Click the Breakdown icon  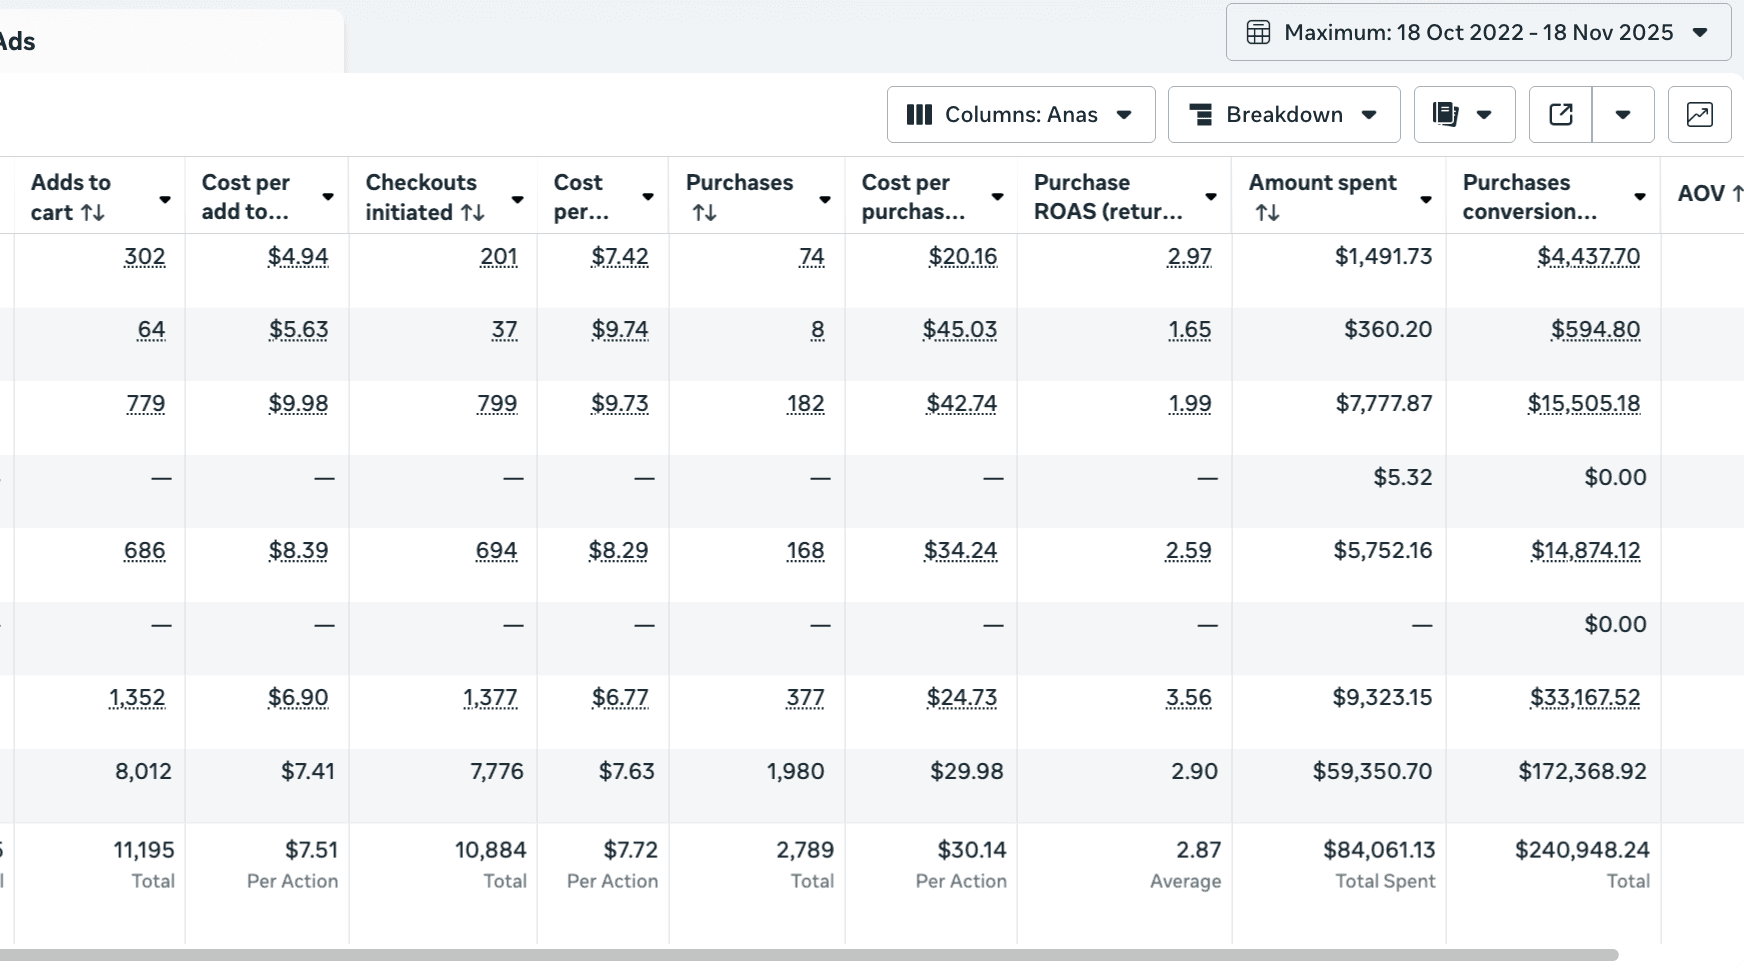(x=1200, y=115)
